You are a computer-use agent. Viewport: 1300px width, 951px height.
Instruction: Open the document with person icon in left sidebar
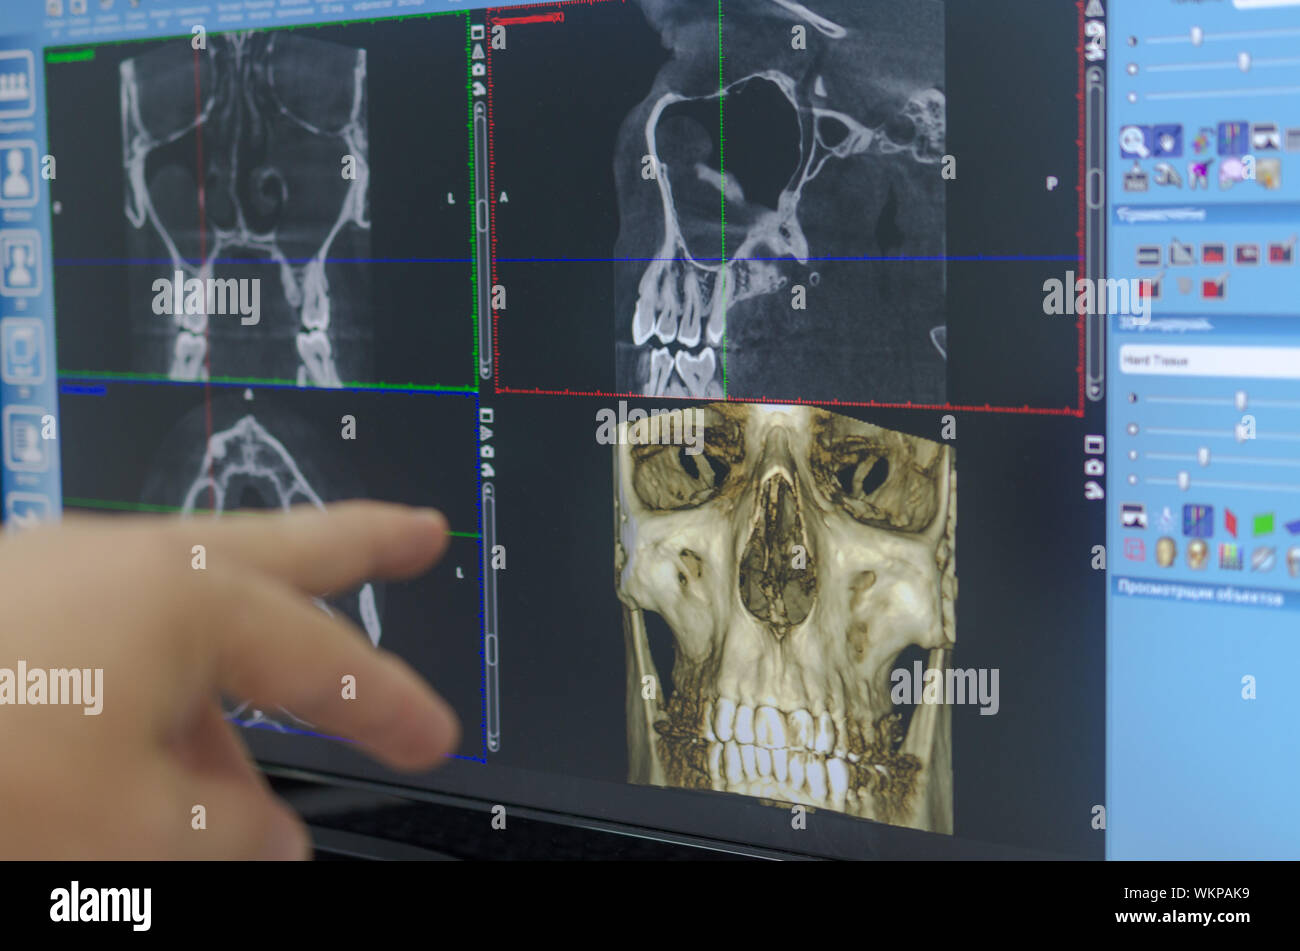26,439
